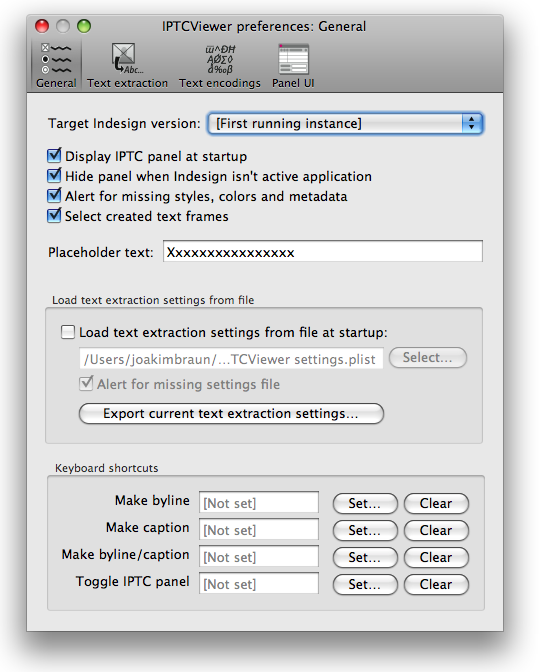Open the Text encodings preferences icon
Viewport: 545px width, 672px height.
tap(219, 65)
